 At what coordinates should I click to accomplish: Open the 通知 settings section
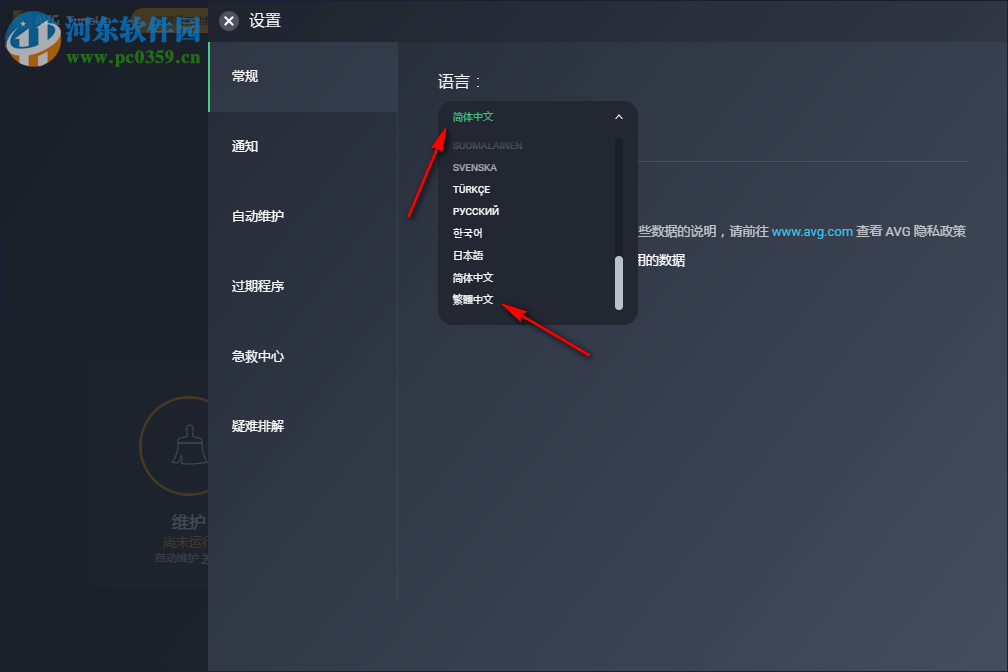(x=245, y=146)
